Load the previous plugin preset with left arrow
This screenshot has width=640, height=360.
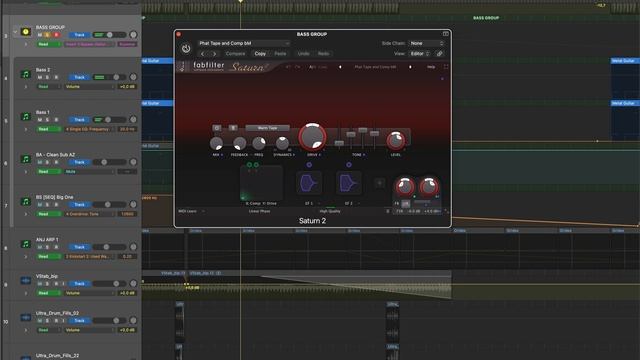click(202, 53)
